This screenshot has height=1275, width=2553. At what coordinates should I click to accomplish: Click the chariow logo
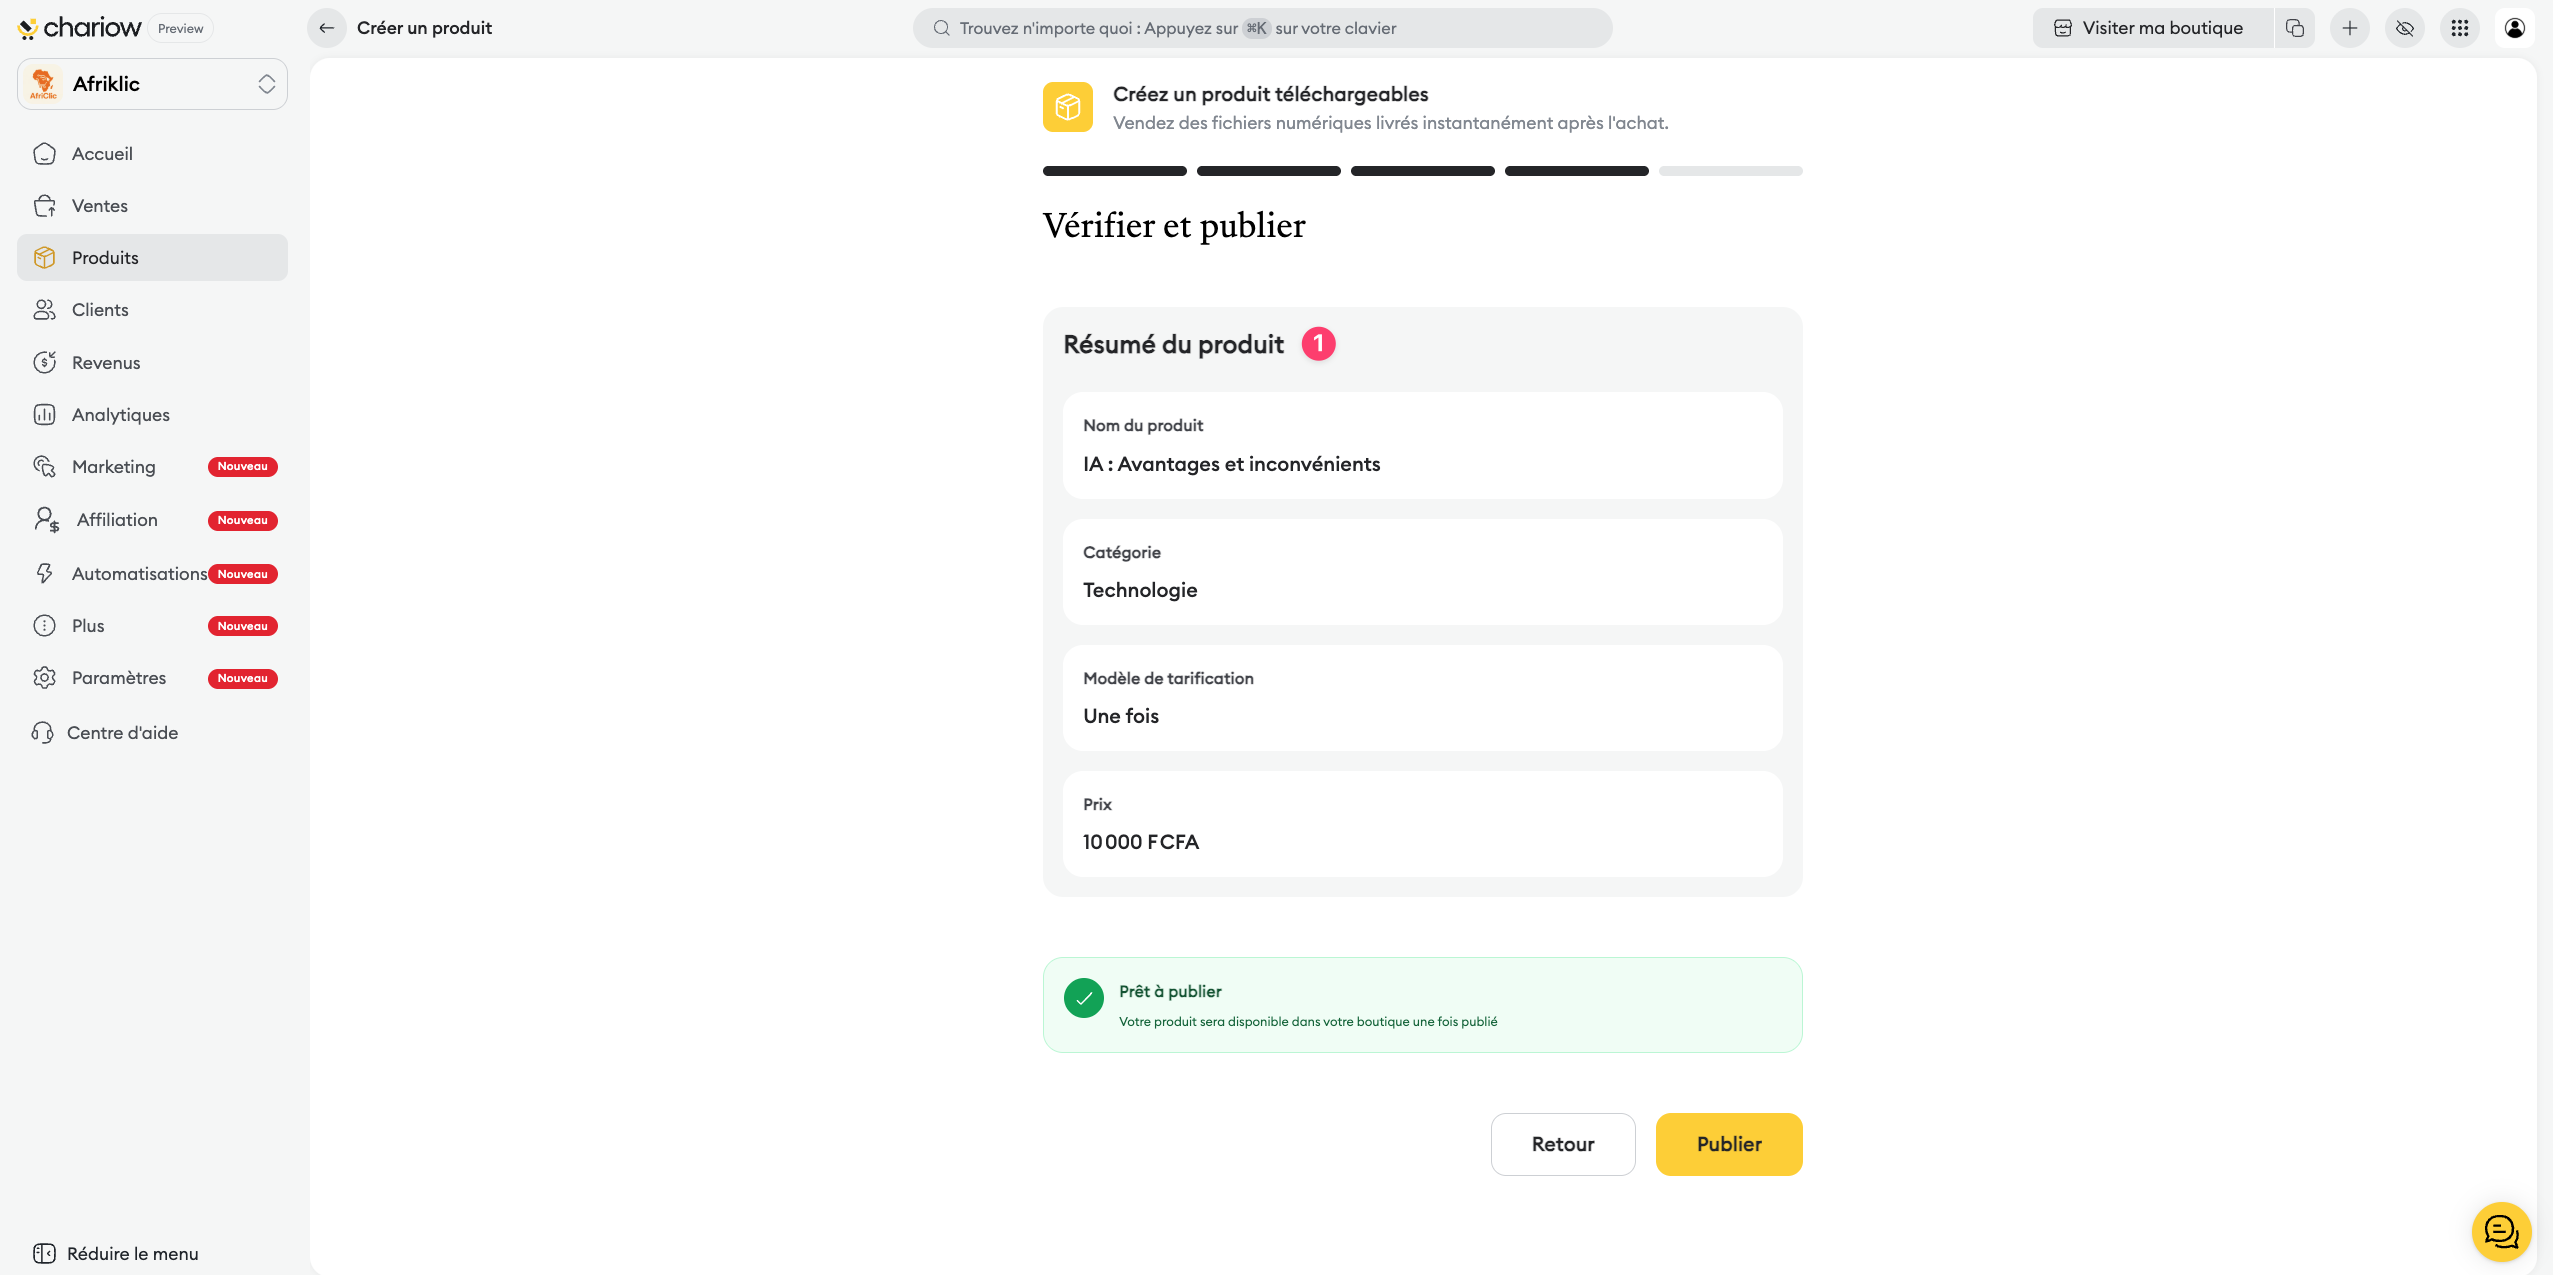[x=80, y=28]
